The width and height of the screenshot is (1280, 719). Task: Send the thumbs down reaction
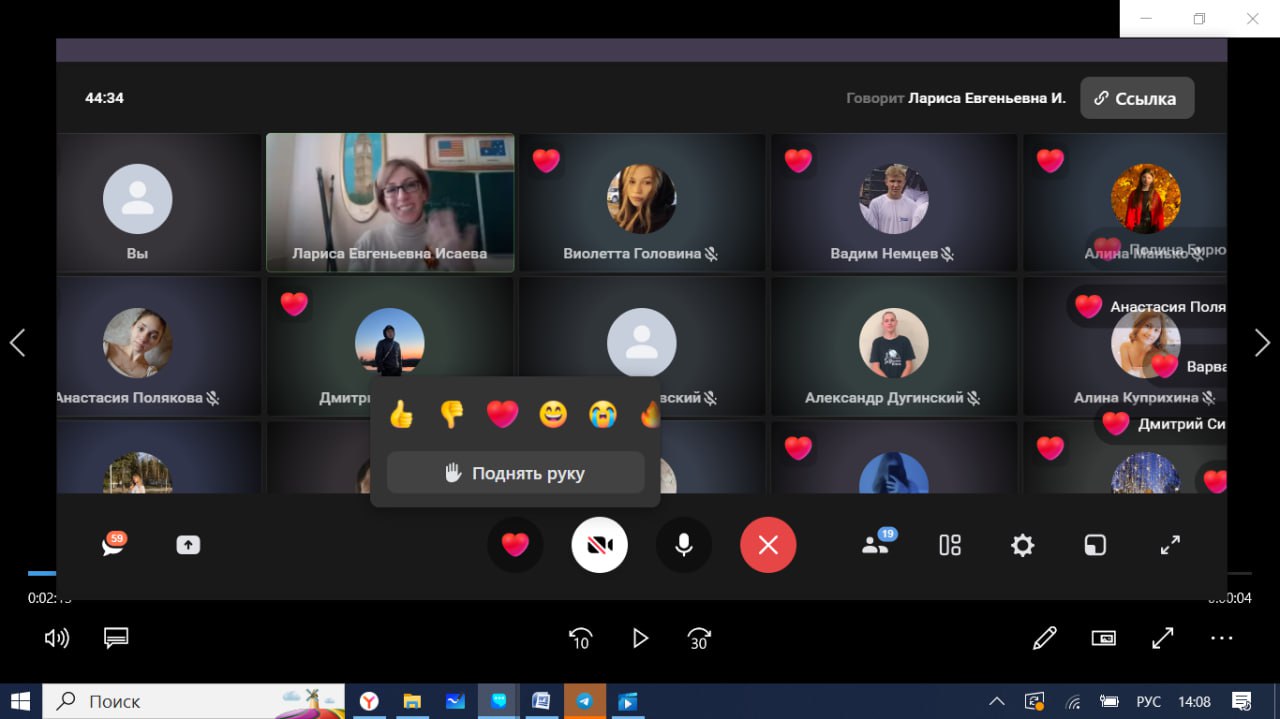452,414
